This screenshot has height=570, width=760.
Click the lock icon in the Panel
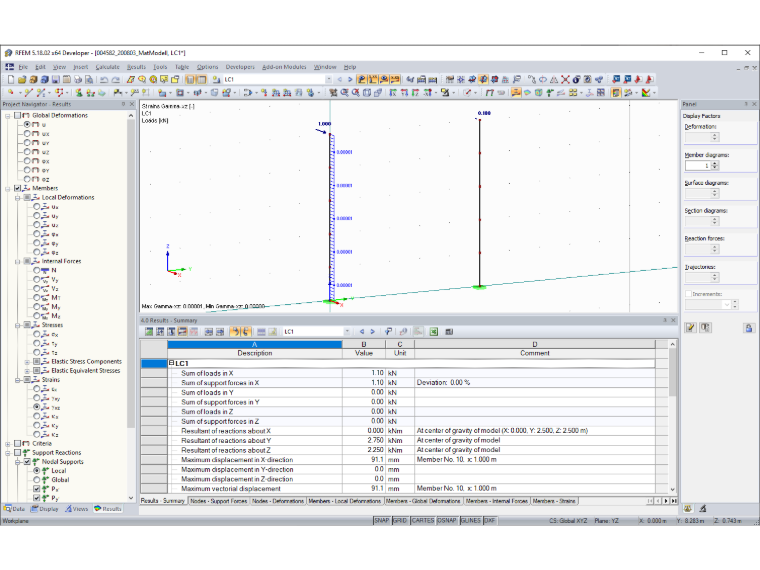[x=749, y=328]
